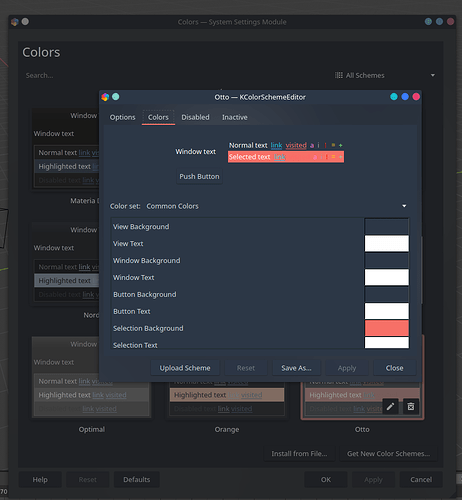Image resolution: width=462 pixels, height=500 pixels.
Task: Click the Reset button in KColorSchemeEditor
Action: pos(246,368)
